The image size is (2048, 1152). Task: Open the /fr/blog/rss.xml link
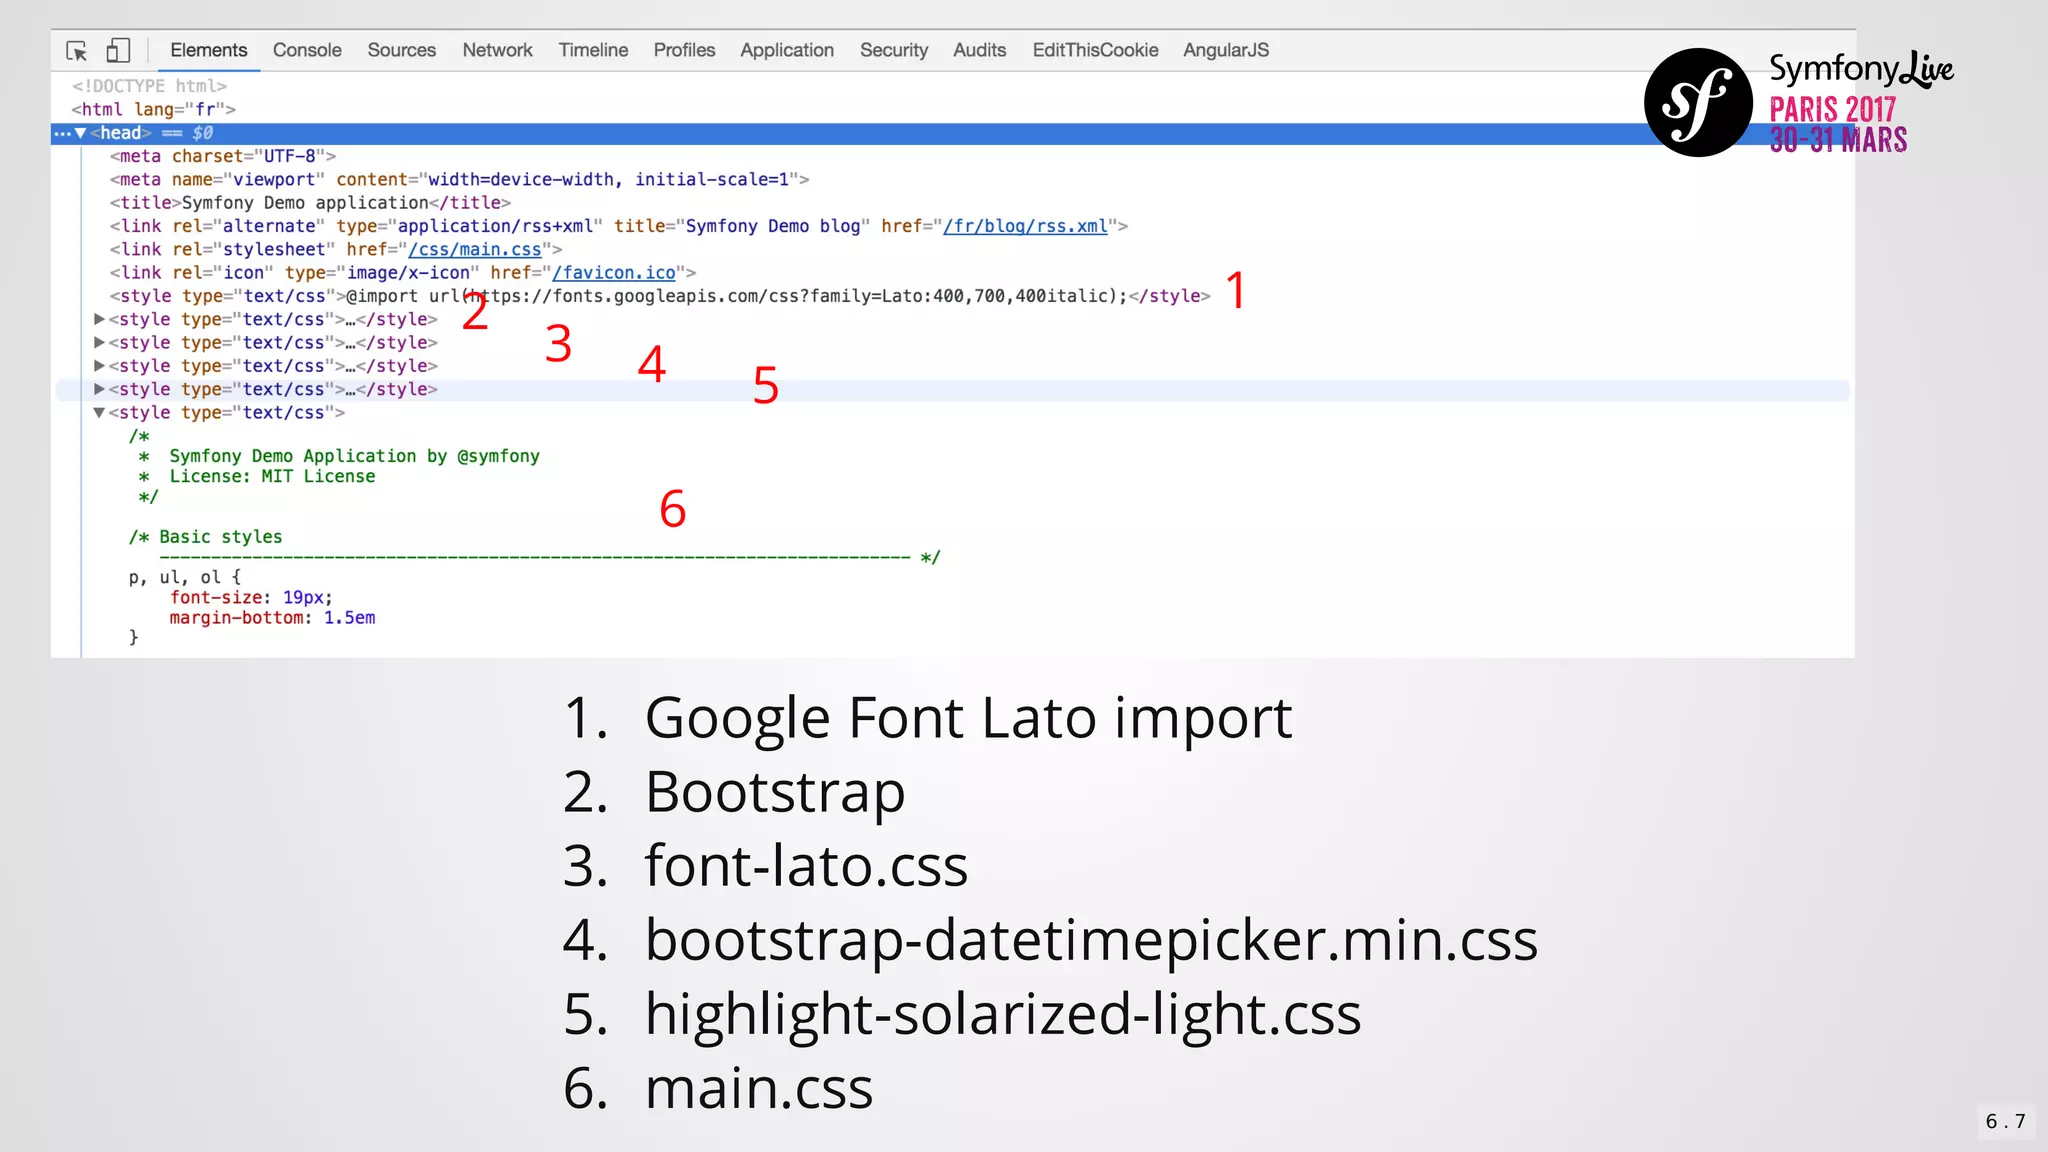[1025, 226]
